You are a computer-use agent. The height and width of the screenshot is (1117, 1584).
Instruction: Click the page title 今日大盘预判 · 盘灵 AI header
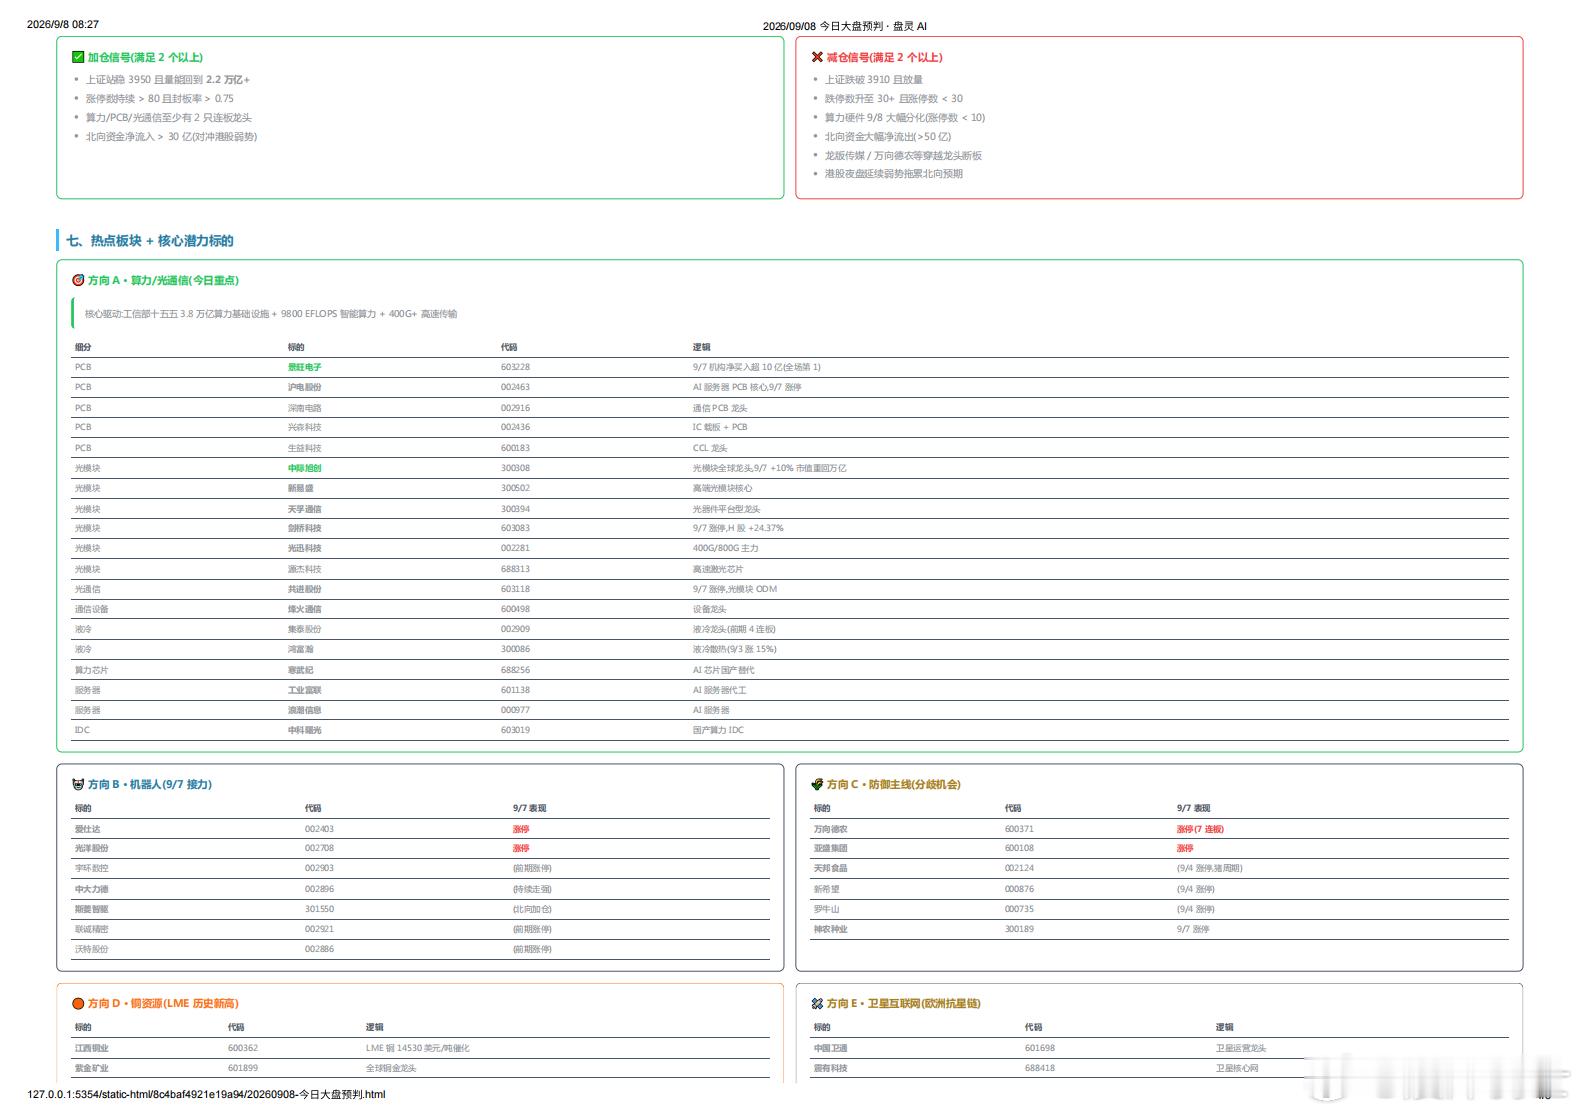point(844,26)
